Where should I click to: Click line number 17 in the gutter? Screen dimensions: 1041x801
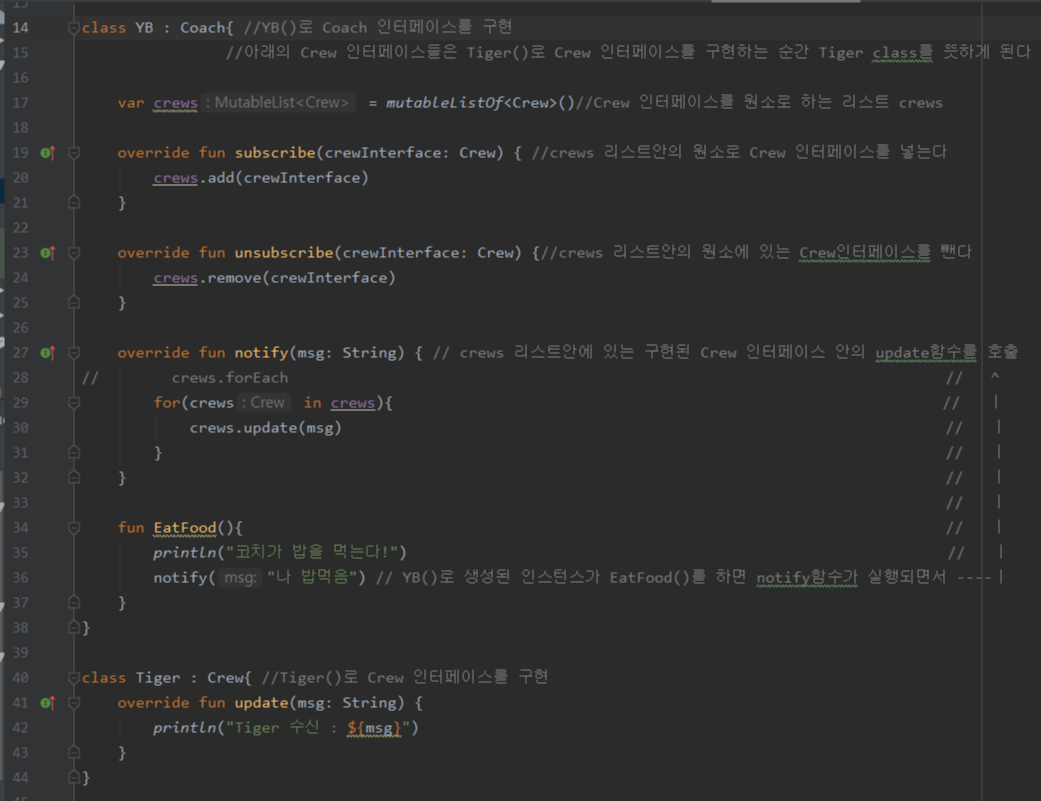coord(21,103)
